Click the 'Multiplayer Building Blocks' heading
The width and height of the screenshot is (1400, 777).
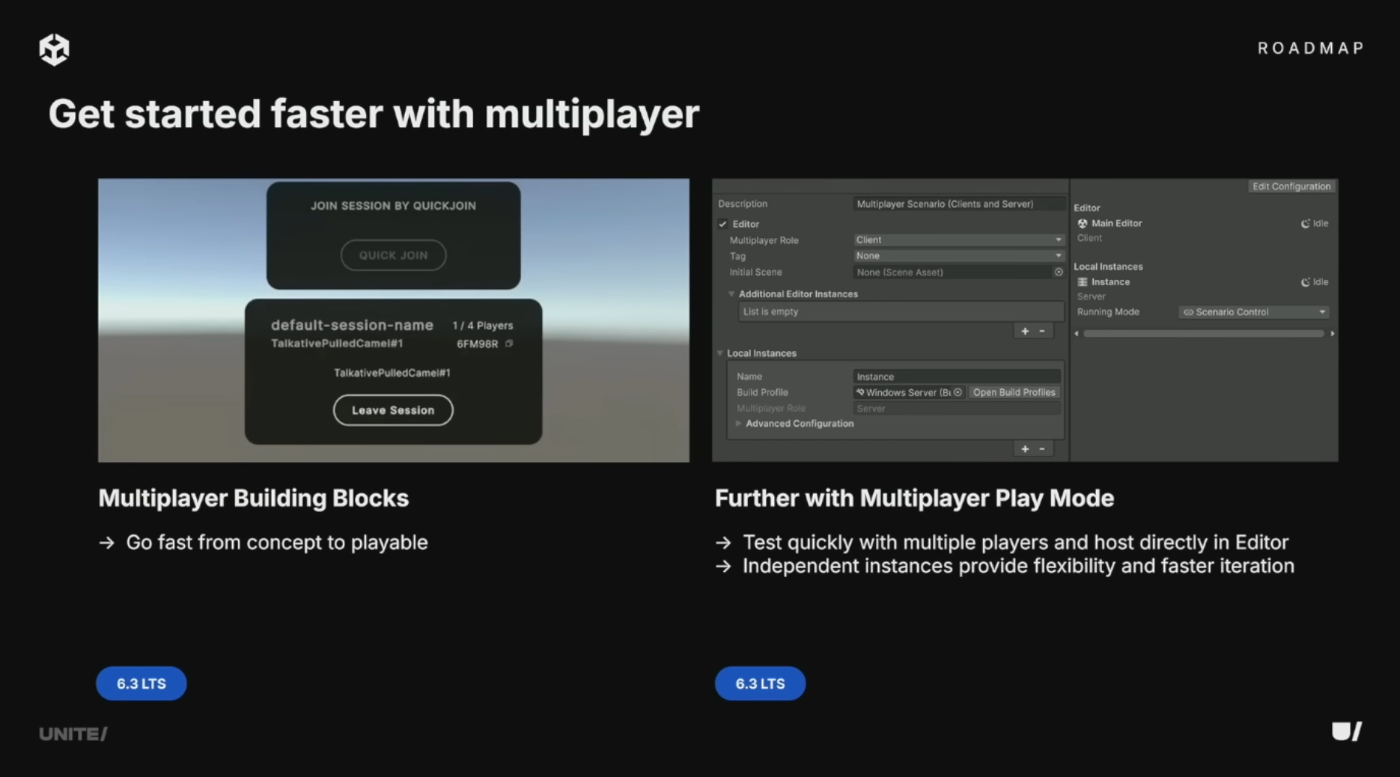coord(254,498)
